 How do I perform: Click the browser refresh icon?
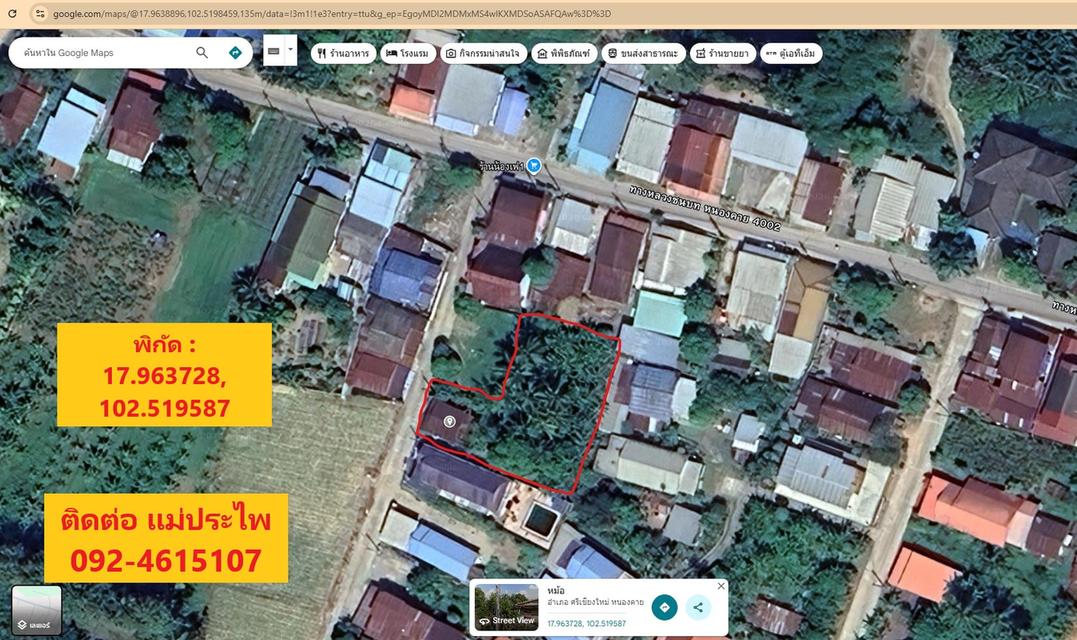tap(11, 13)
